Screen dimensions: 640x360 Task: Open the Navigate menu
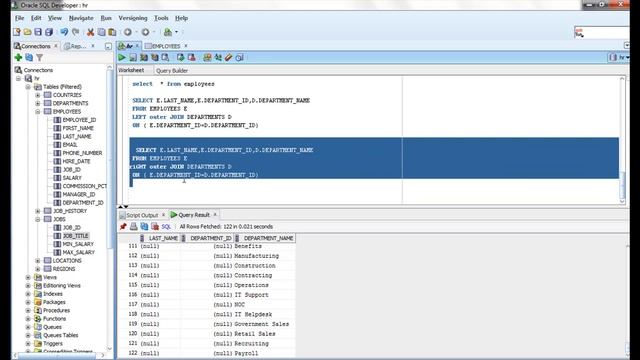coord(81,18)
